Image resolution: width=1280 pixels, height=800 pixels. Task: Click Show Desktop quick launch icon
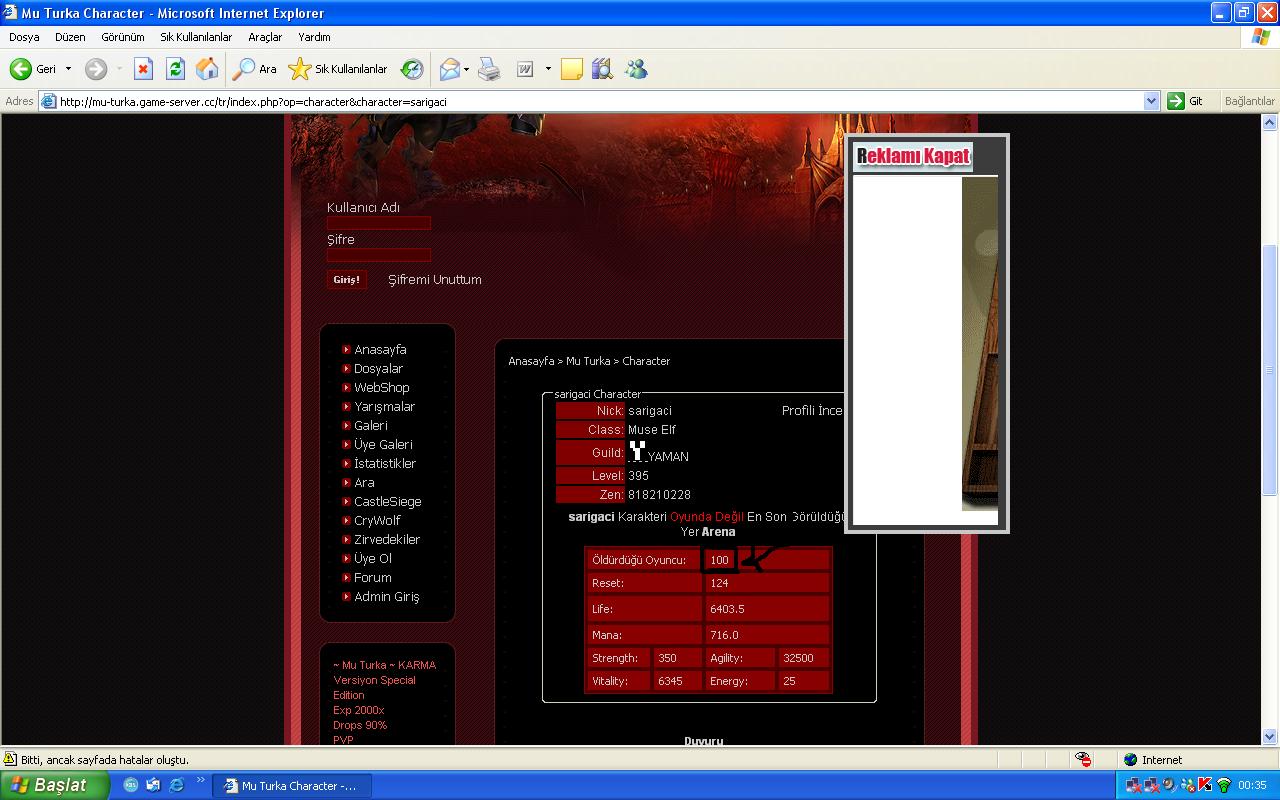pos(153,785)
